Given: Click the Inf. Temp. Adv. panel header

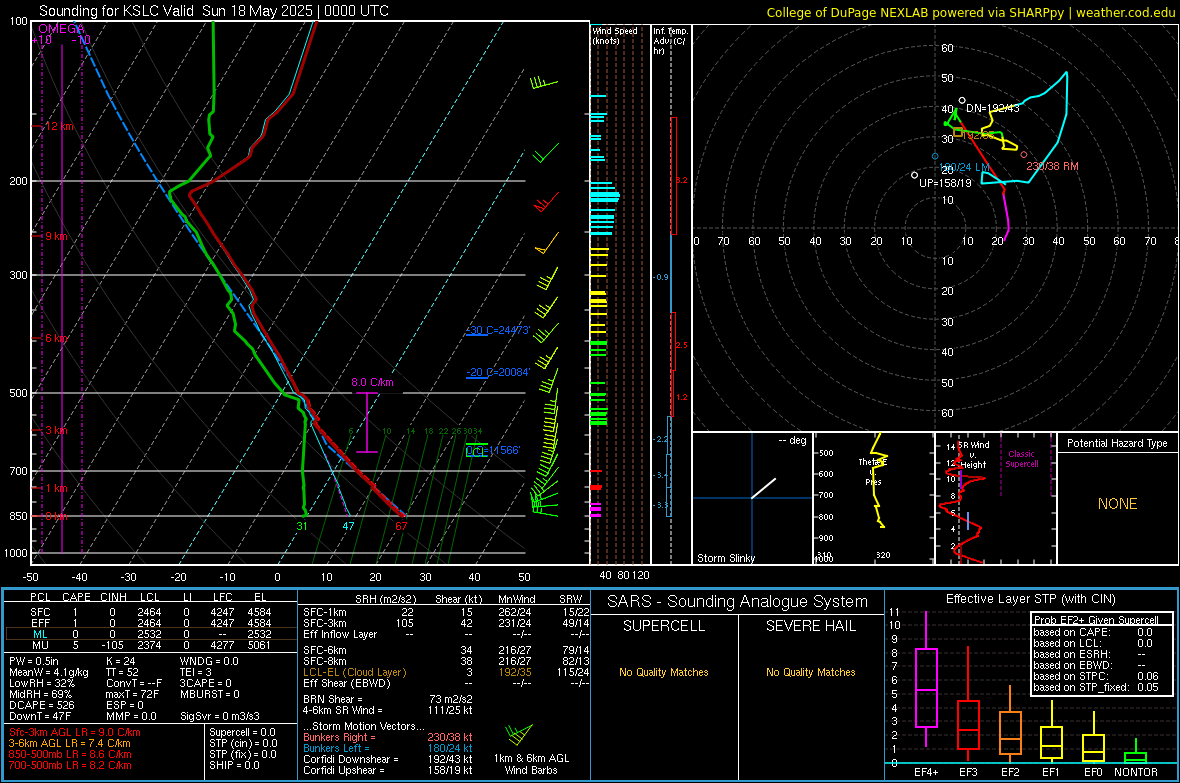Looking at the screenshot, I should (670, 41).
